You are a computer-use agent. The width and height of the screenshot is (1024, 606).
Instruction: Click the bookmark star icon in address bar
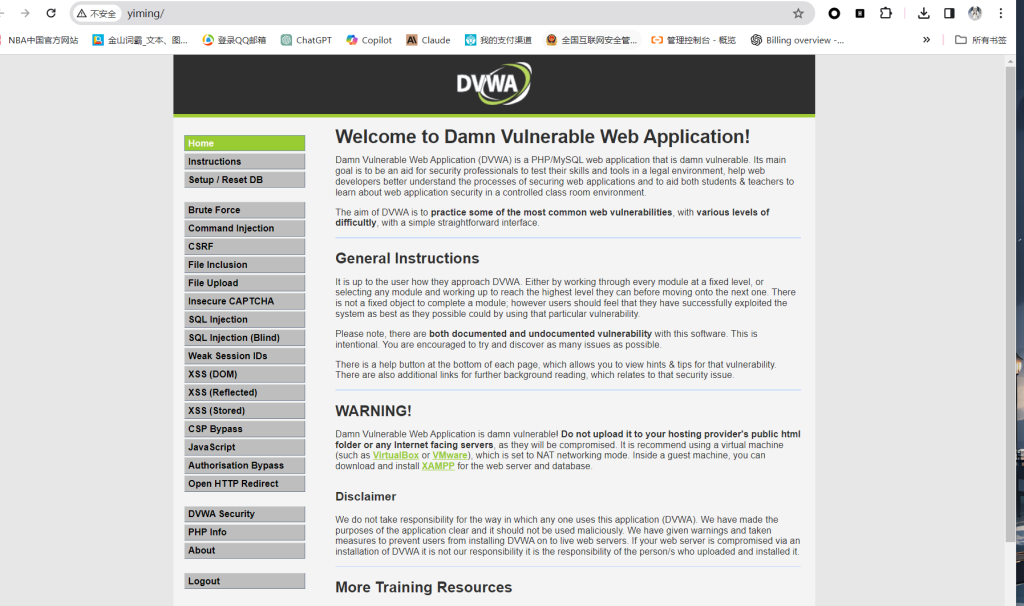point(798,14)
